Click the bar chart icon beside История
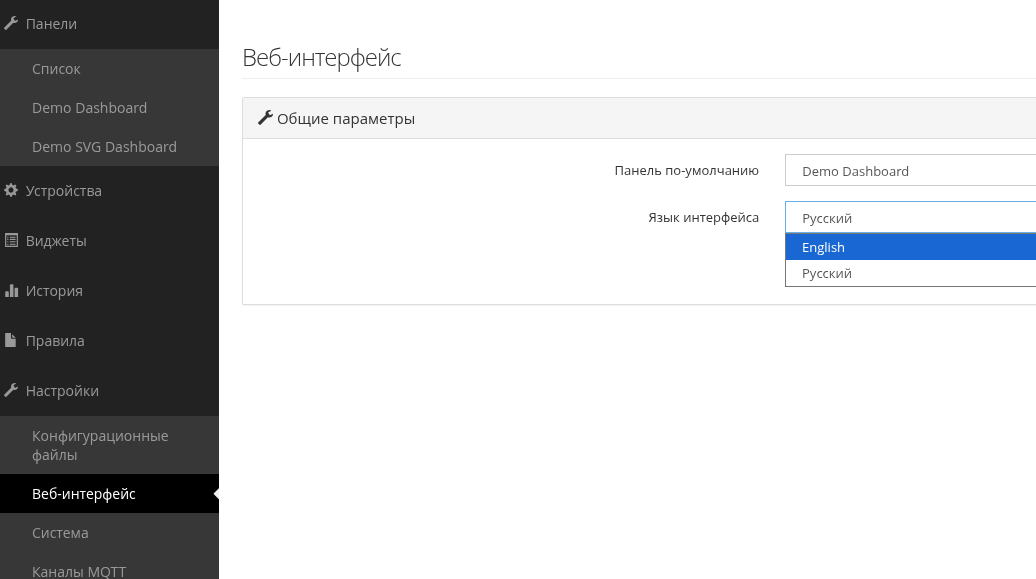The image size is (1036, 579). [11, 291]
